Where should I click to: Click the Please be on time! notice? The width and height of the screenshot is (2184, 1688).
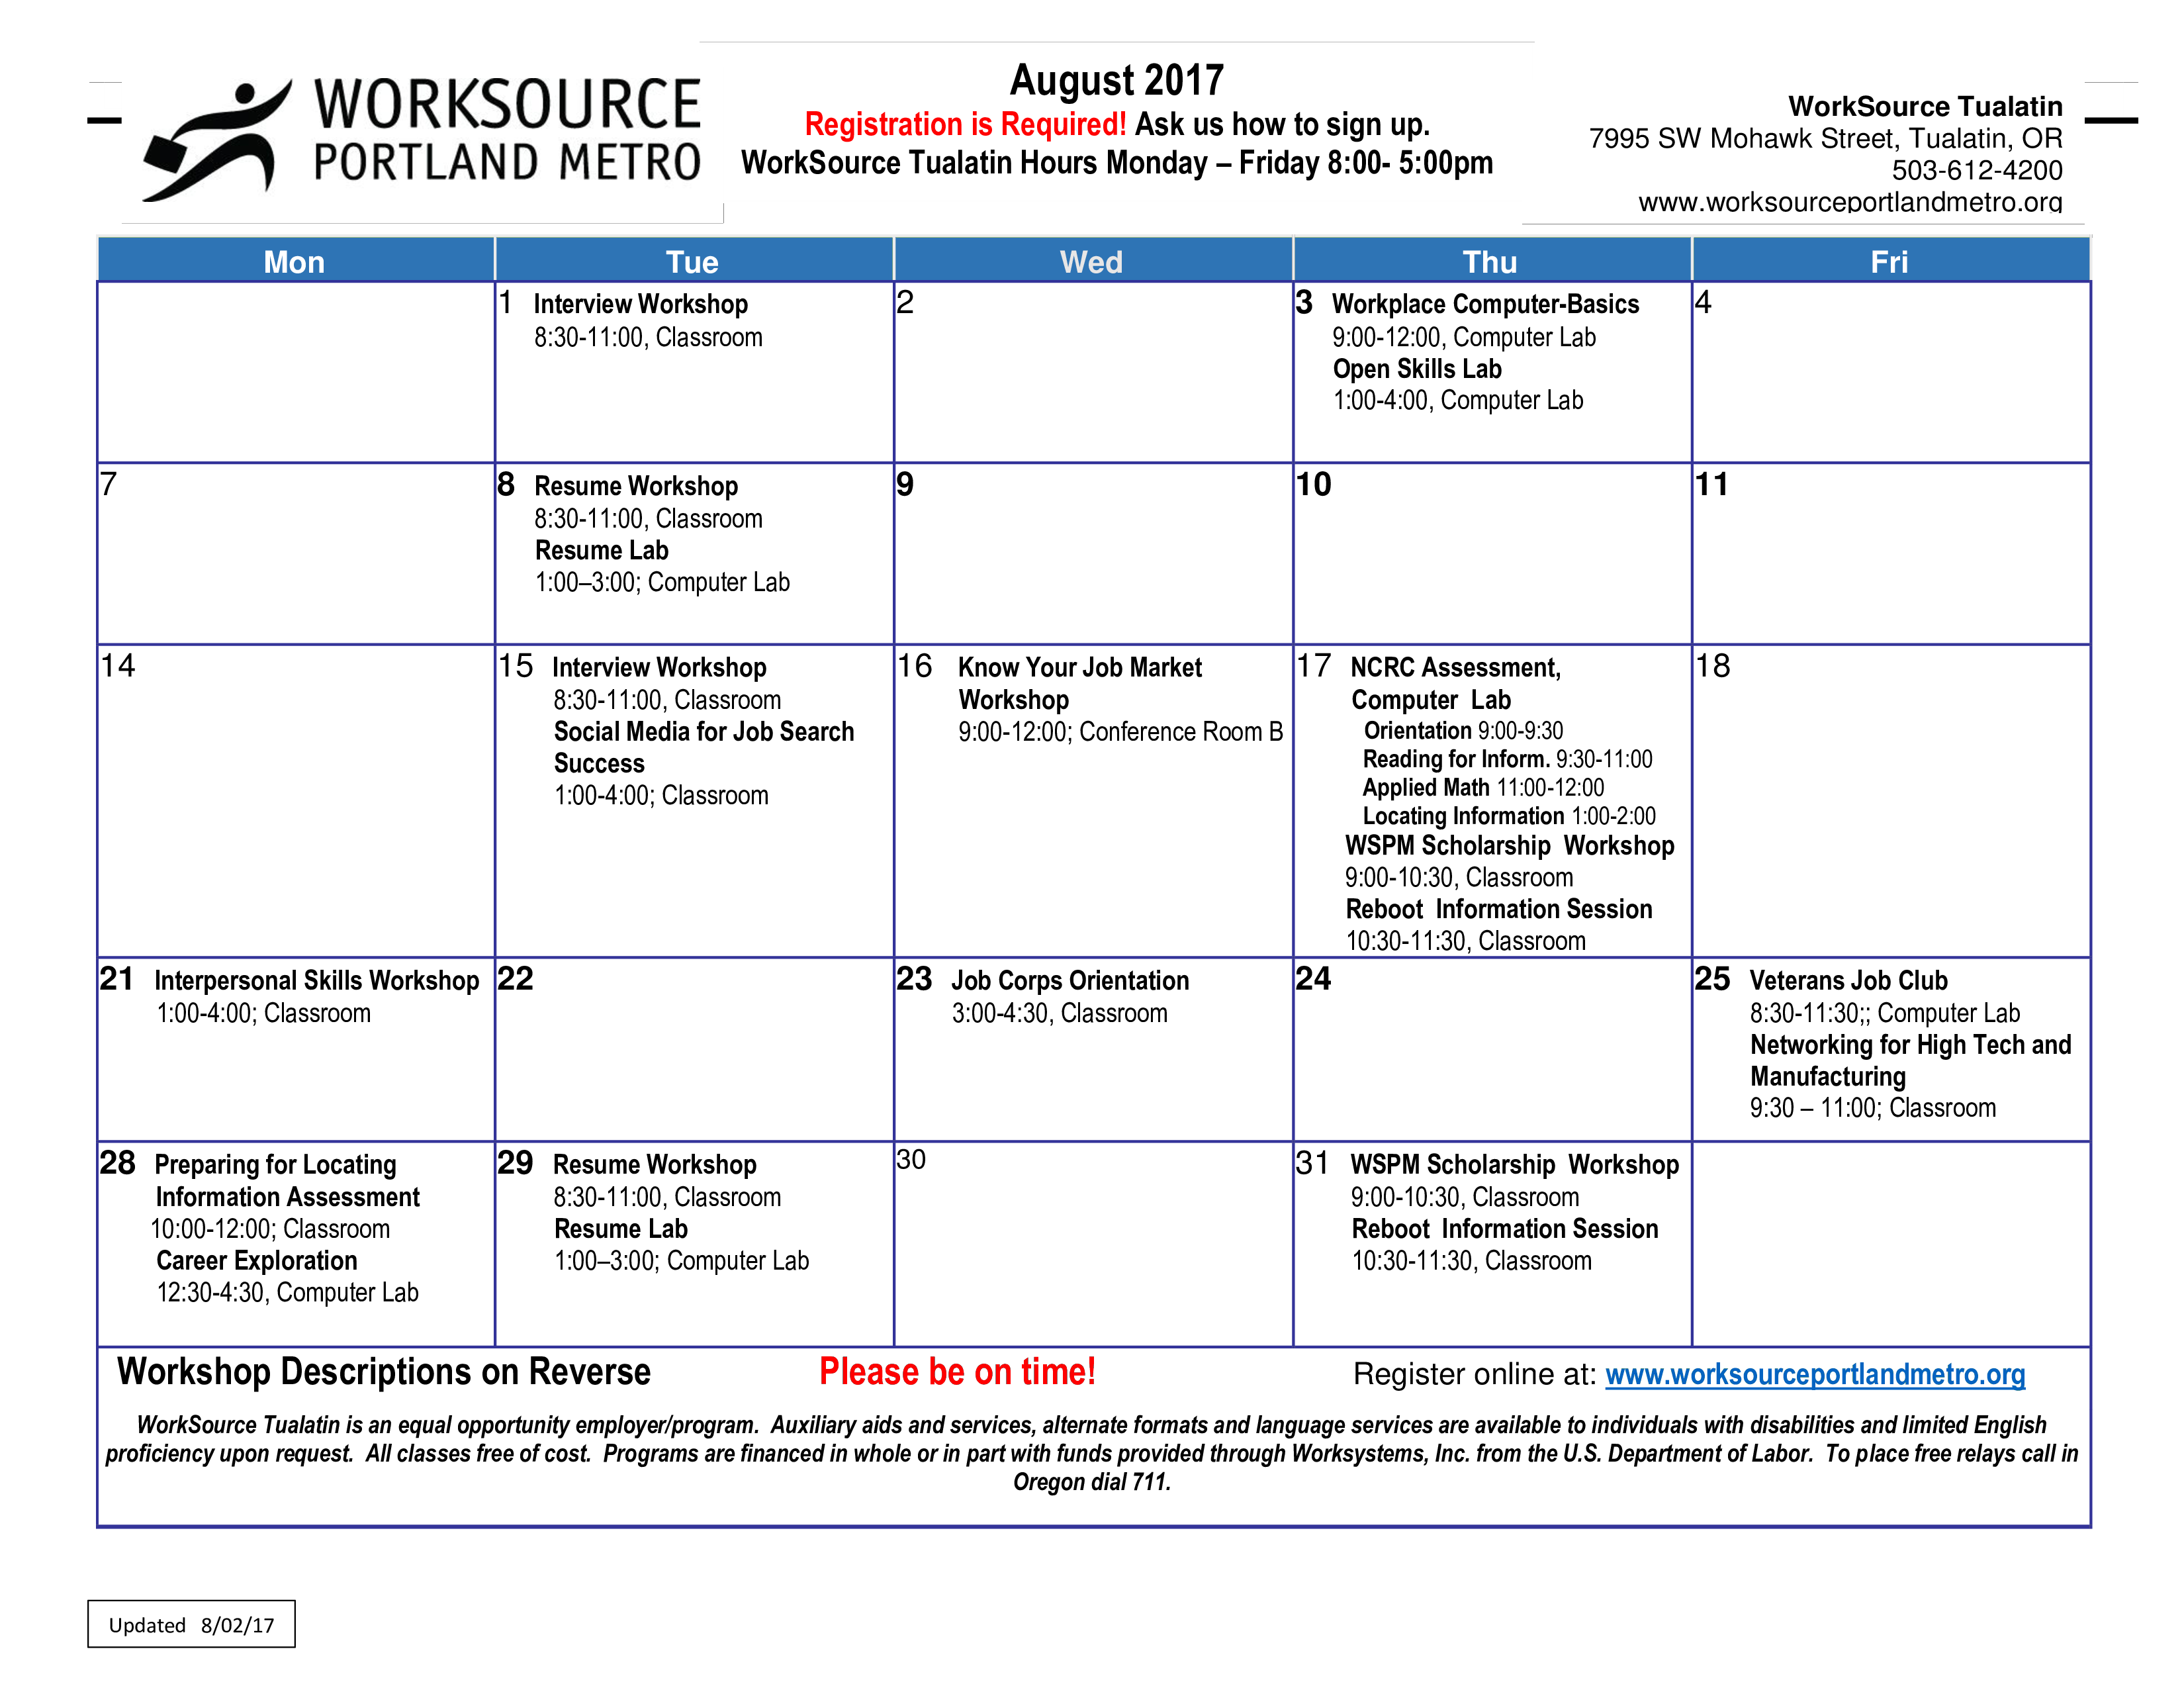pyautogui.click(x=957, y=1371)
